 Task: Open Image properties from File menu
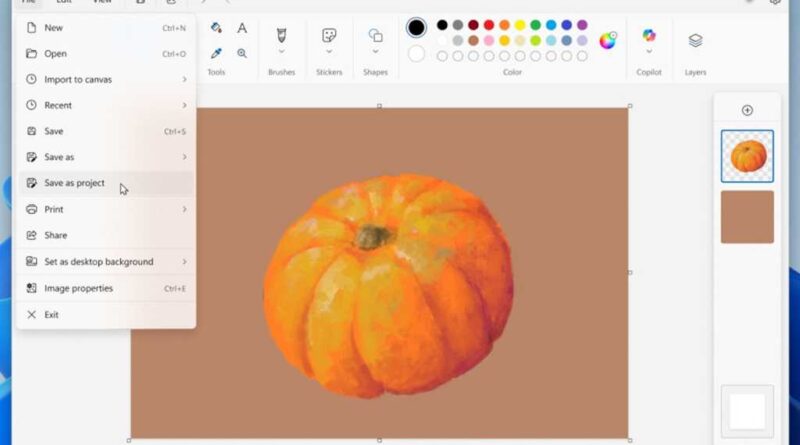(x=78, y=288)
